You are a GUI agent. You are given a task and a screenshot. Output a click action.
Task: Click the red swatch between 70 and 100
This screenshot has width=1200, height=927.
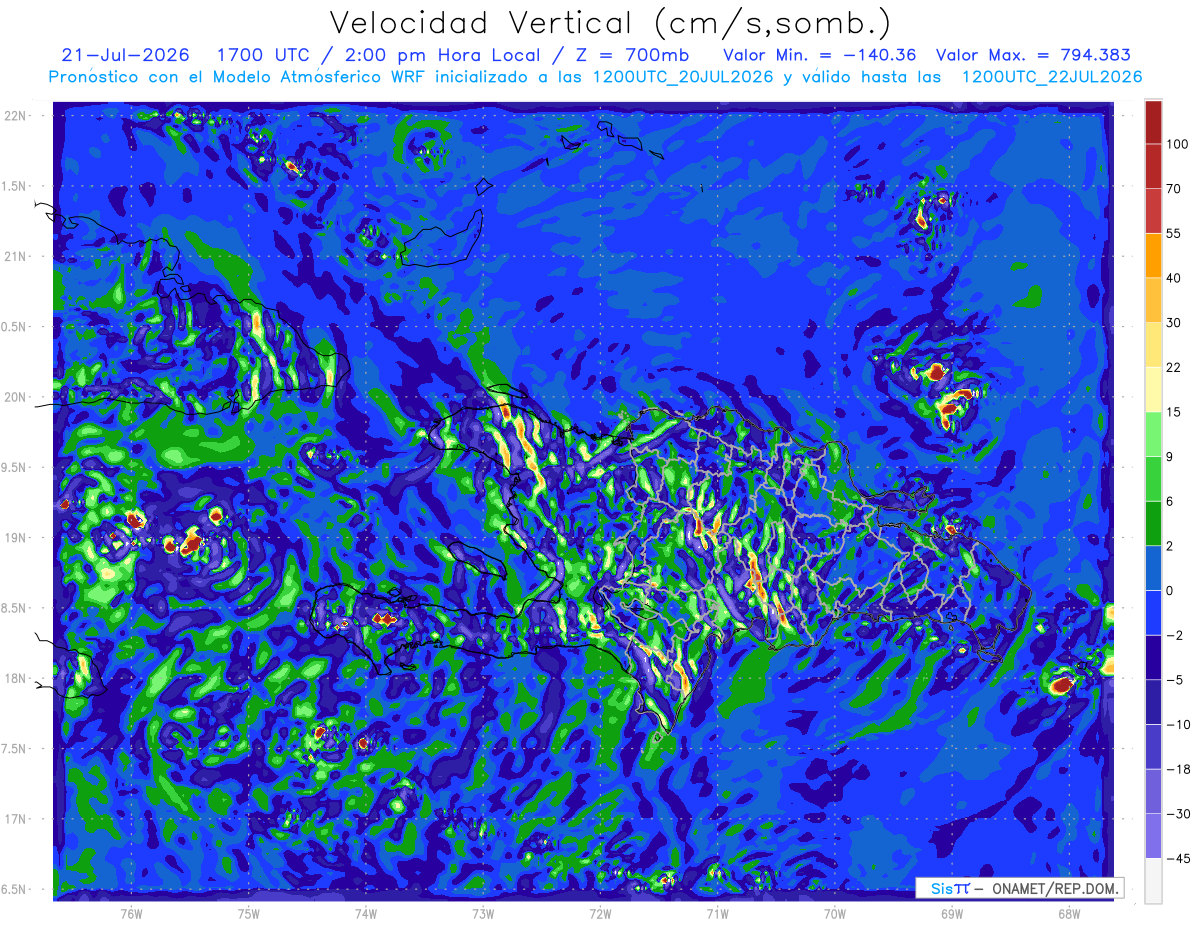[x=1153, y=166]
